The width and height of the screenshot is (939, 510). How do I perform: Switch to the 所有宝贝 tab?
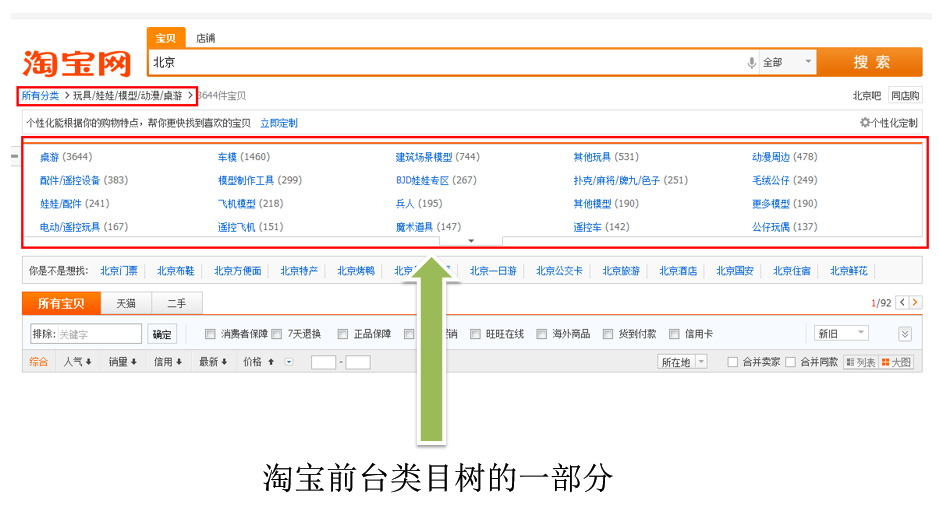coord(61,303)
